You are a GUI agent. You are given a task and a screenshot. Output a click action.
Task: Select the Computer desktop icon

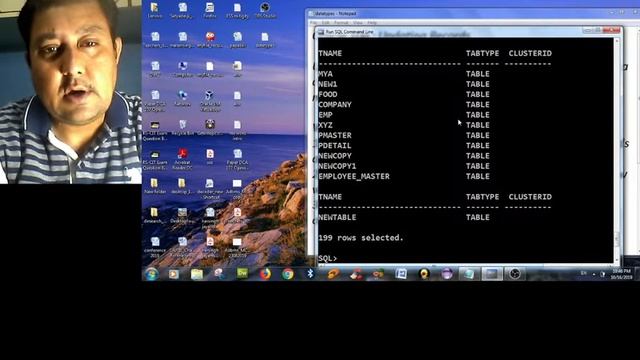[x=182, y=69]
